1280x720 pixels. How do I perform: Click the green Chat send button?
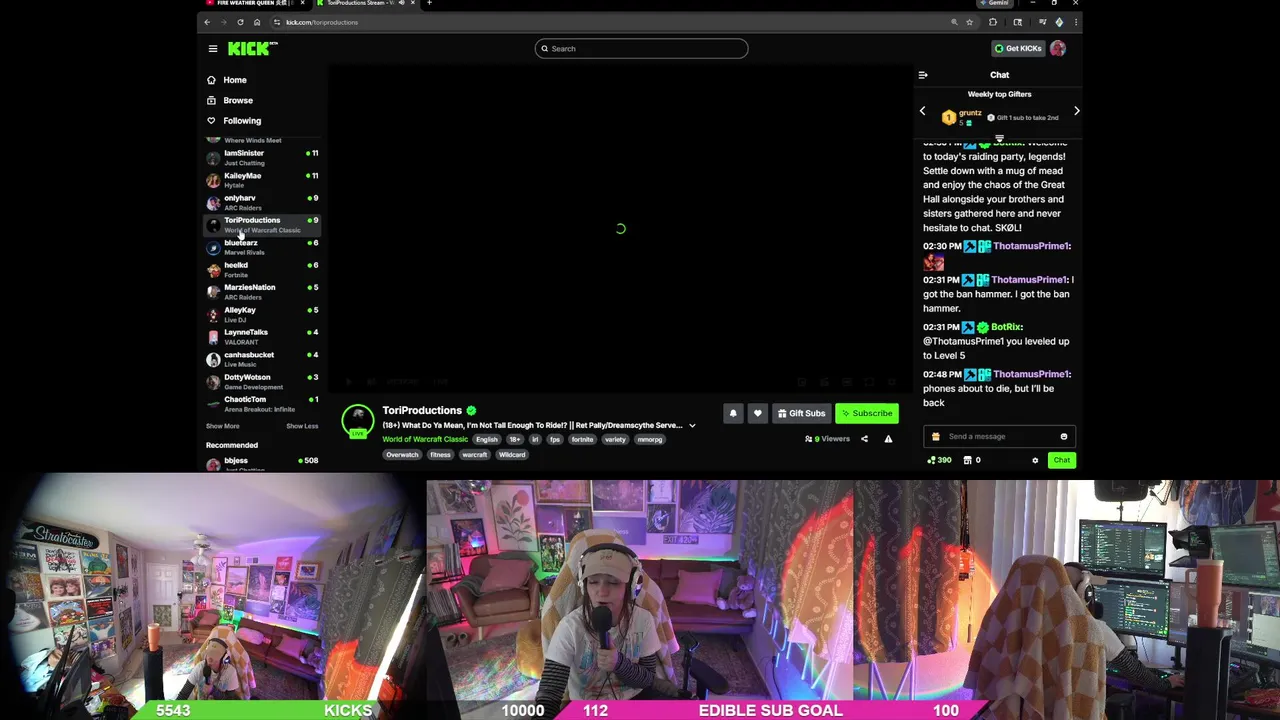click(x=1061, y=460)
